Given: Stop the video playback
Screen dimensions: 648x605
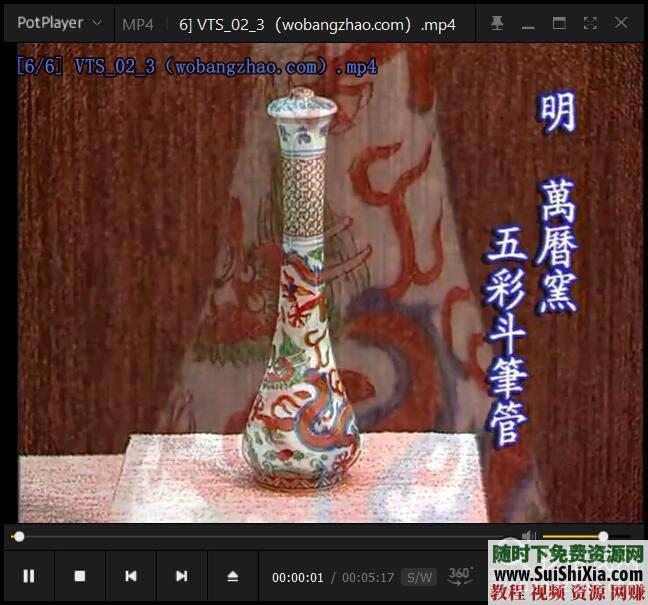Looking at the screenshot, I should point(79,576).
